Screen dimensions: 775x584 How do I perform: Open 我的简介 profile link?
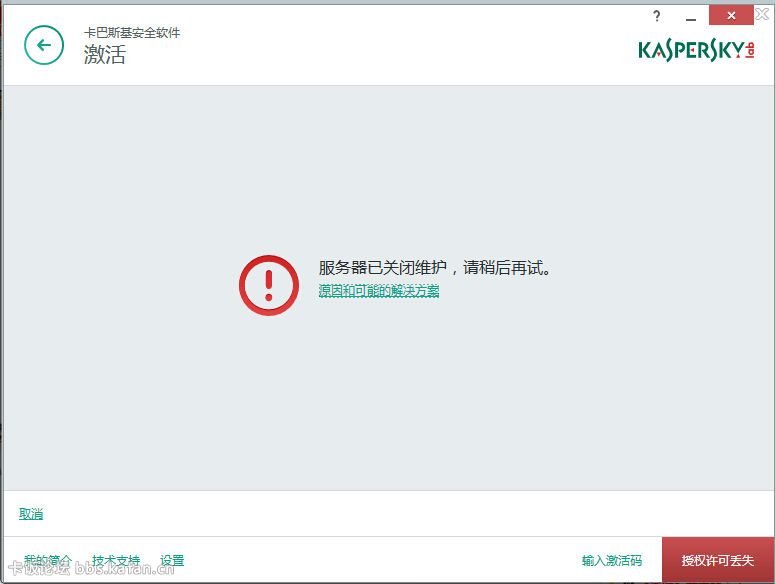pyautogui.click(x=48, y=561)
